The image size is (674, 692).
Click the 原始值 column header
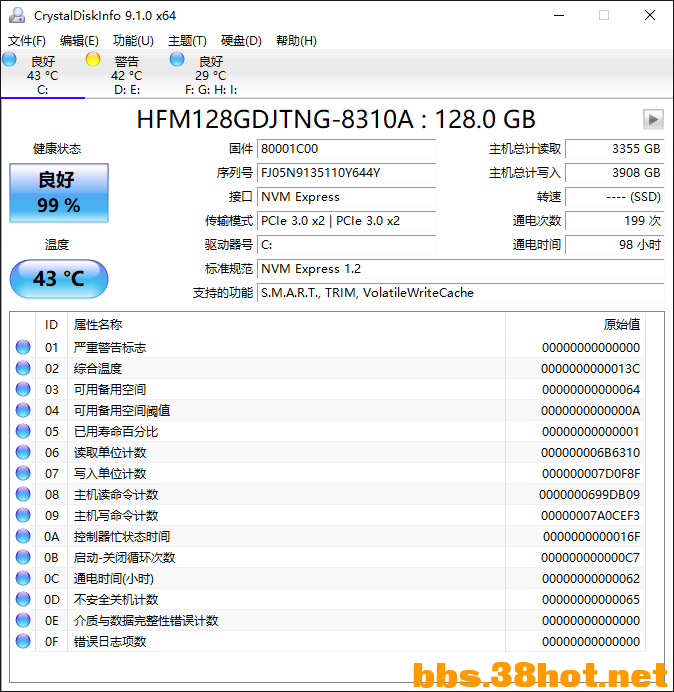point(576,325)
